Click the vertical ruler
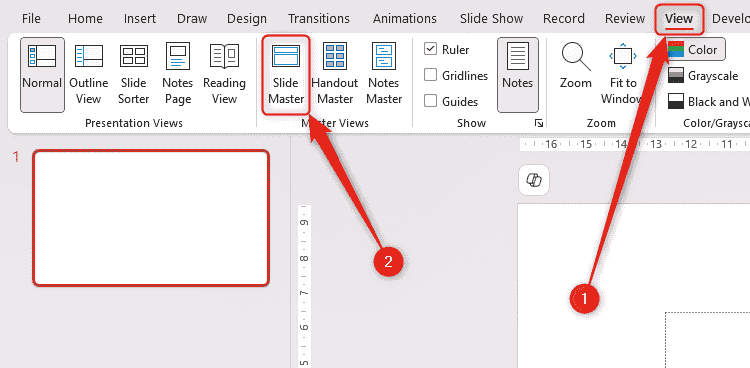750x368 pixels. [x=305, y=286]
